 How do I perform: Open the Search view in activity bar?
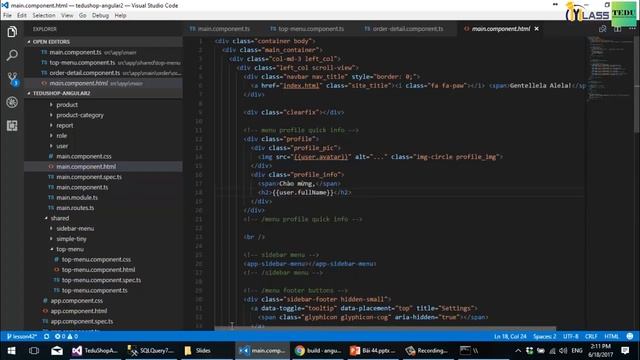(x=12, y=55)
